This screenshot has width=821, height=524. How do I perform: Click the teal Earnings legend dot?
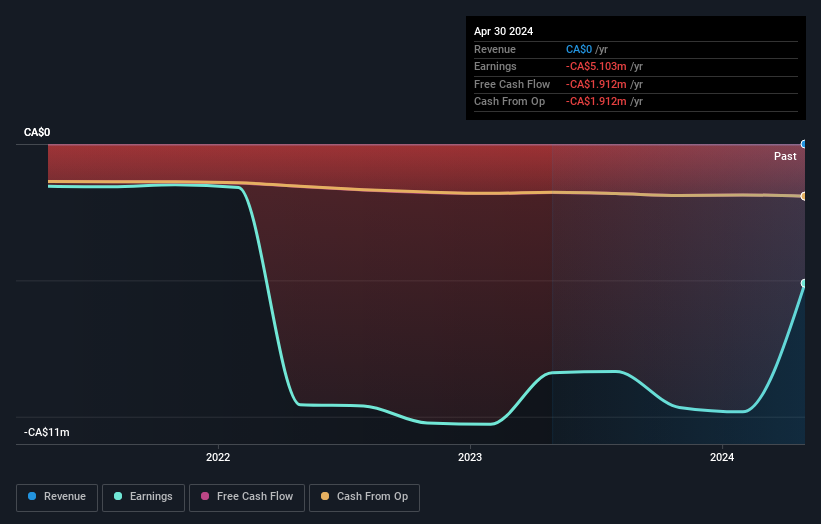(x=118, y=496)
